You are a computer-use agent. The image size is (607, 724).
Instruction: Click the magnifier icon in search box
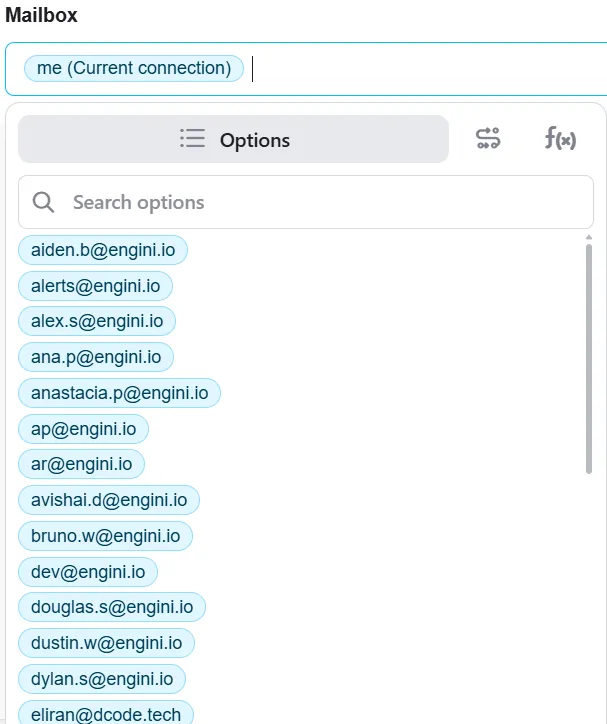(x=43, y=202)
